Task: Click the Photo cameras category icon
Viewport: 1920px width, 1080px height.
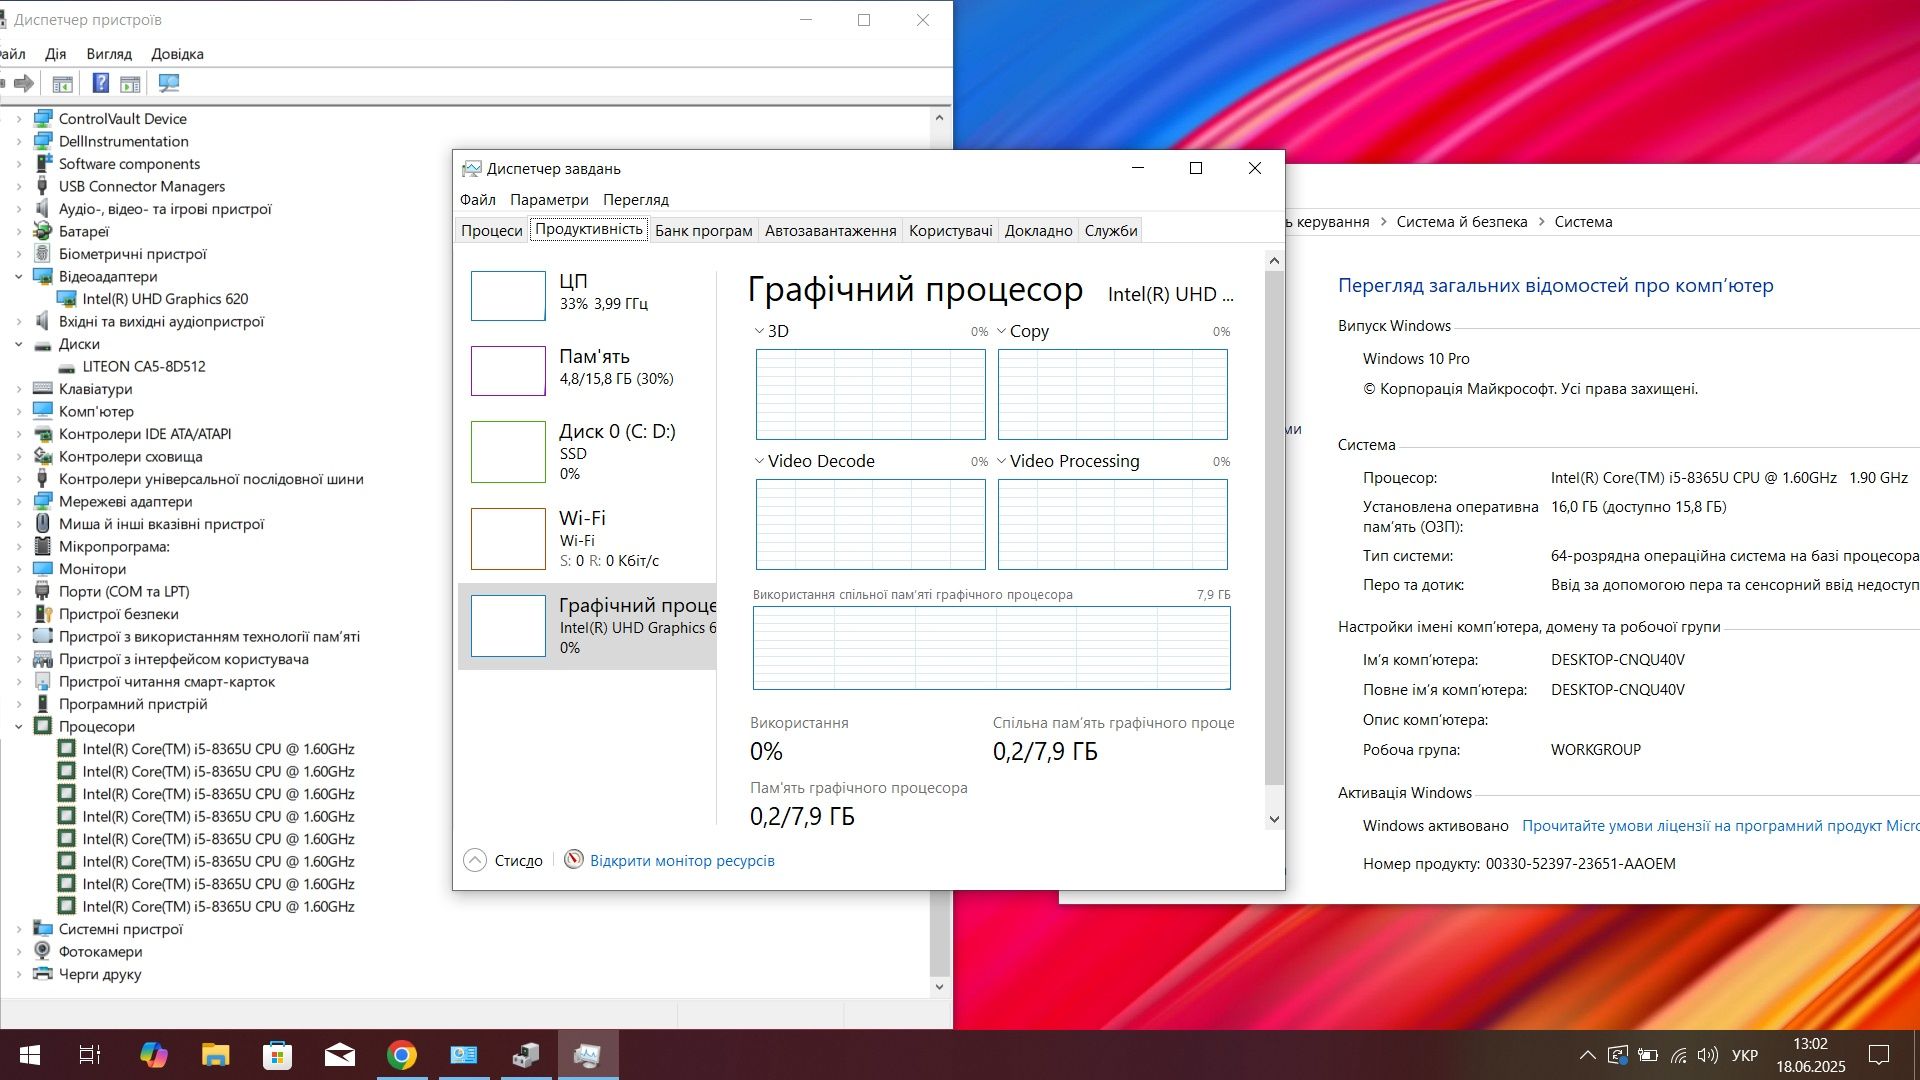Action: point(42,951)
